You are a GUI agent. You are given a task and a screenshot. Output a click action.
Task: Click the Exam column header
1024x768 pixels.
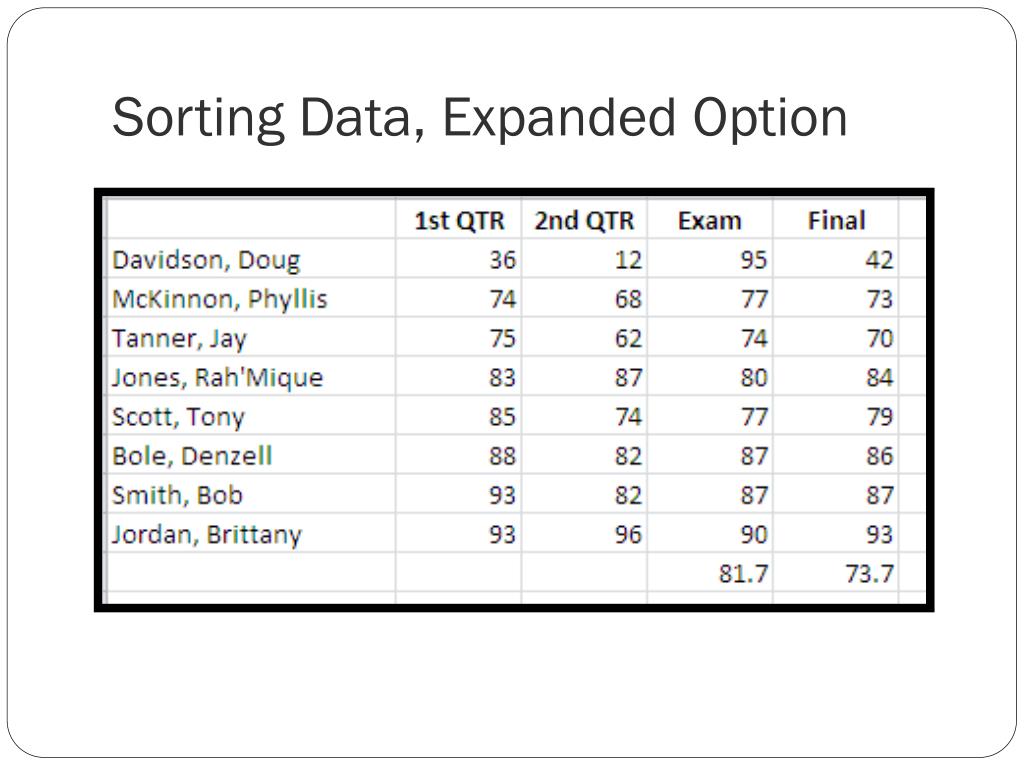point(710,220)
